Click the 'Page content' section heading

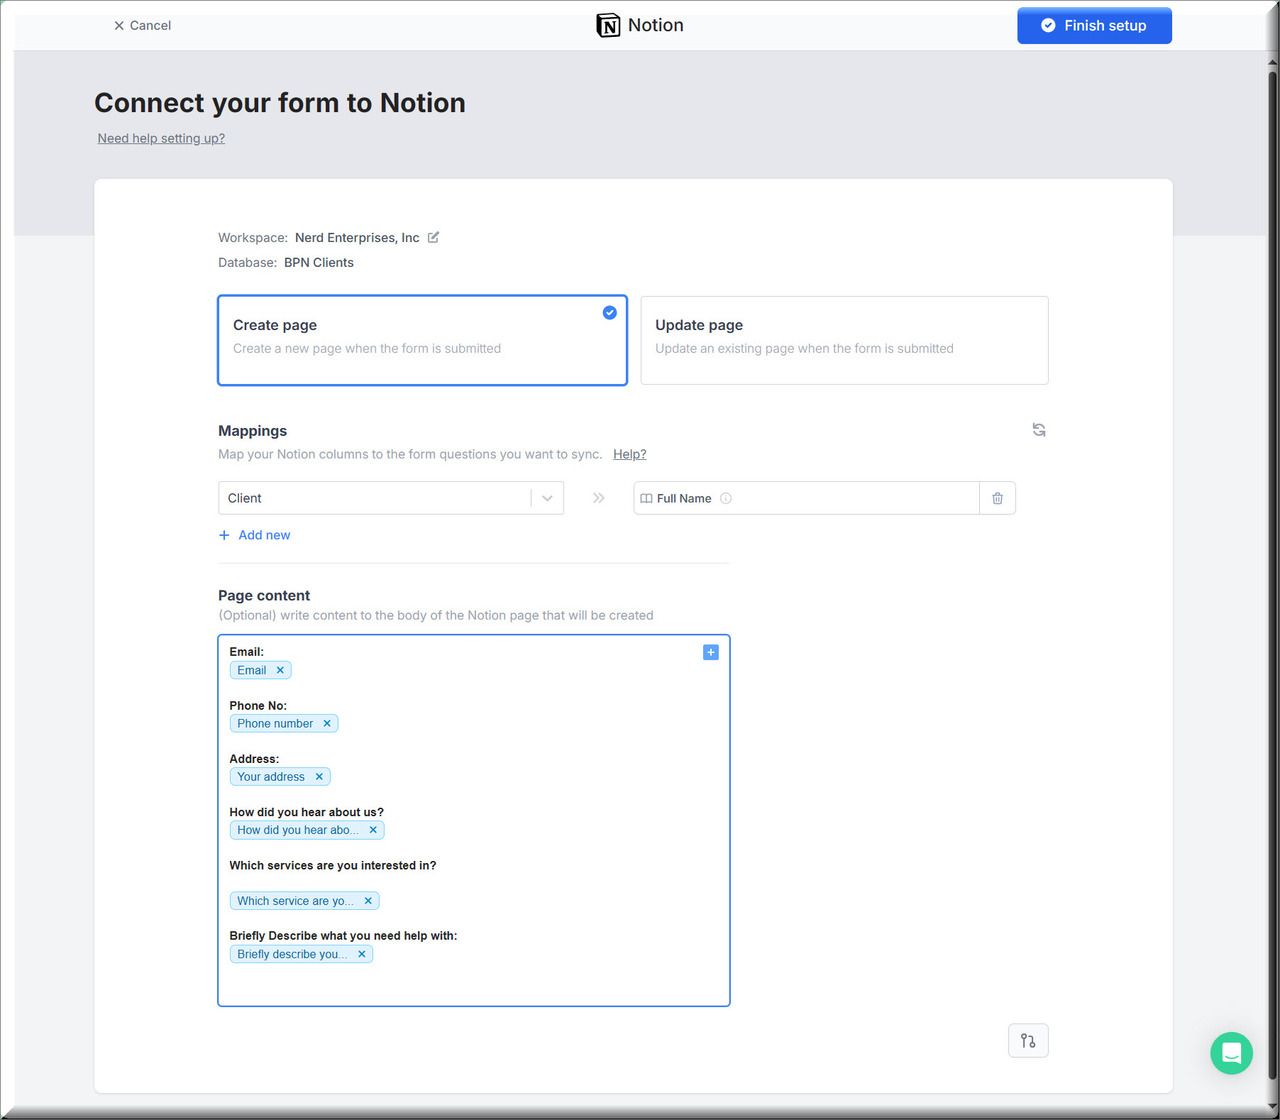pyautogui.click(x=264, y=595)
